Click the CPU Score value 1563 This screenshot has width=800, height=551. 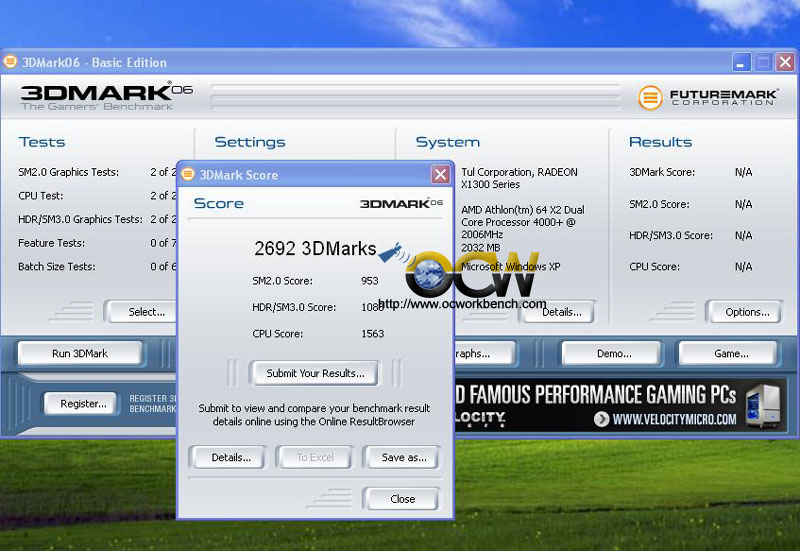pos(372,334)
